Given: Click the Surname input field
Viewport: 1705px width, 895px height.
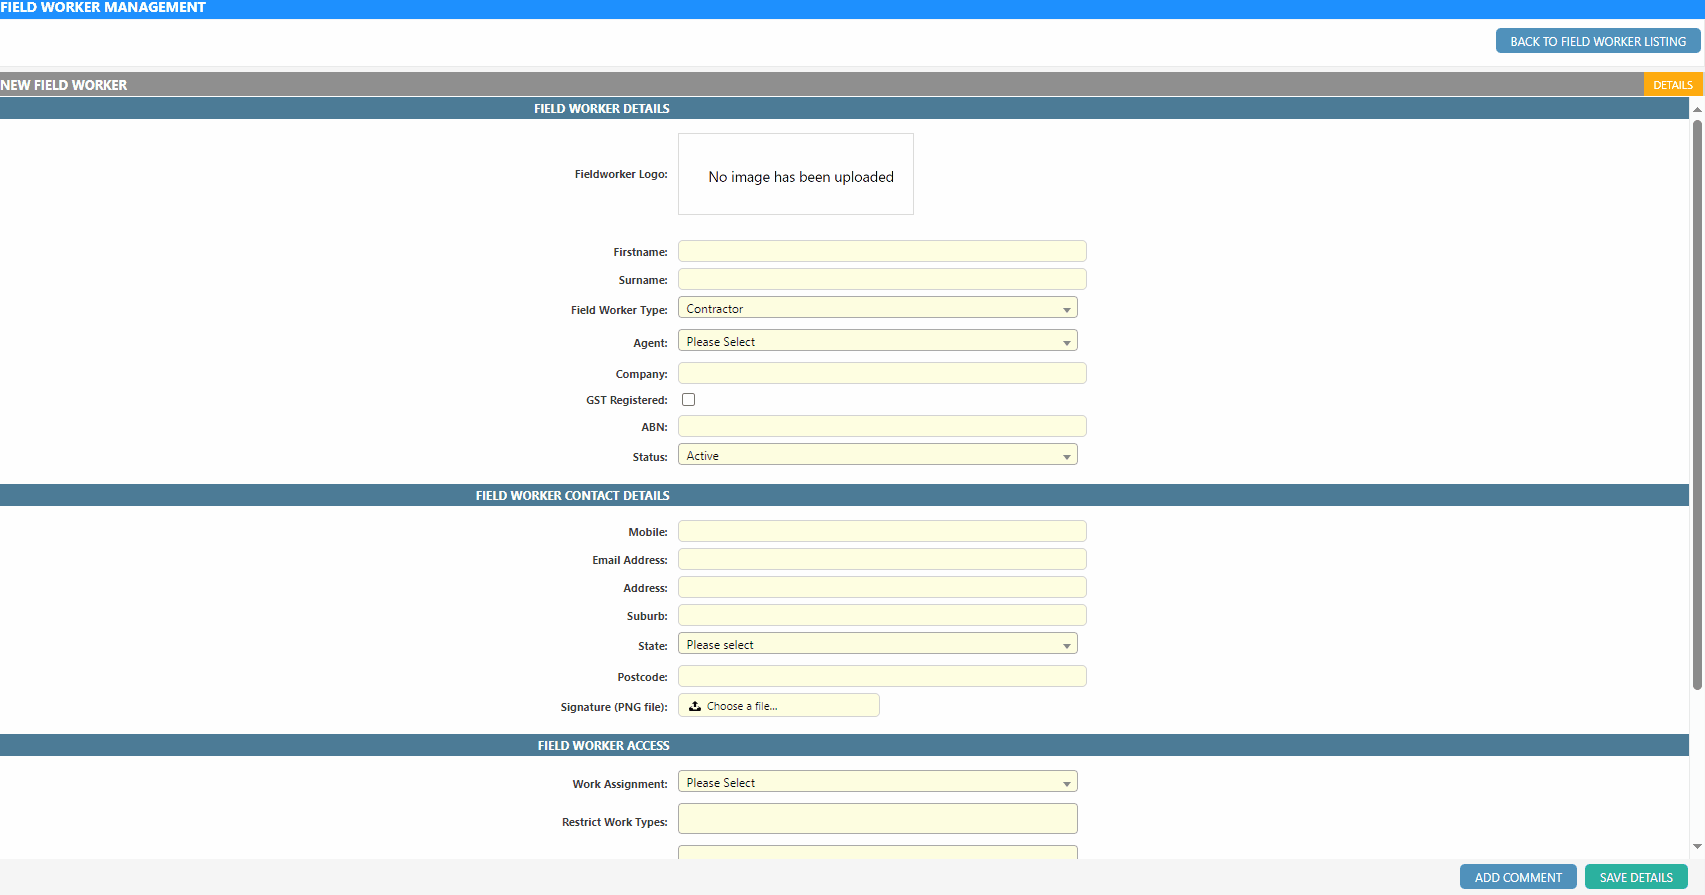Looking at the screenshot, I should (x=882, y=279).
